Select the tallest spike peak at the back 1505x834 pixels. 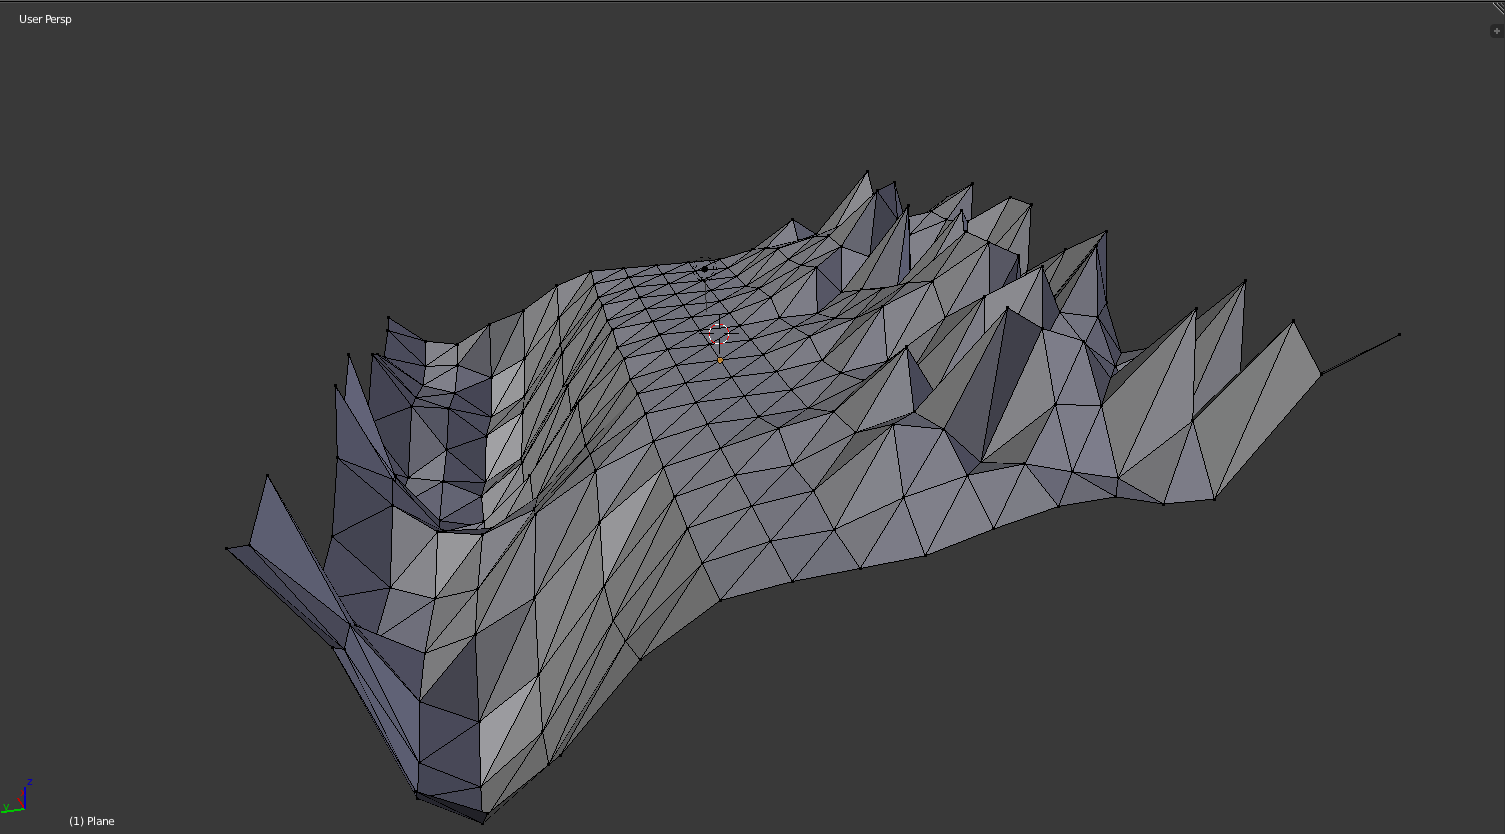tap(868, 172)
